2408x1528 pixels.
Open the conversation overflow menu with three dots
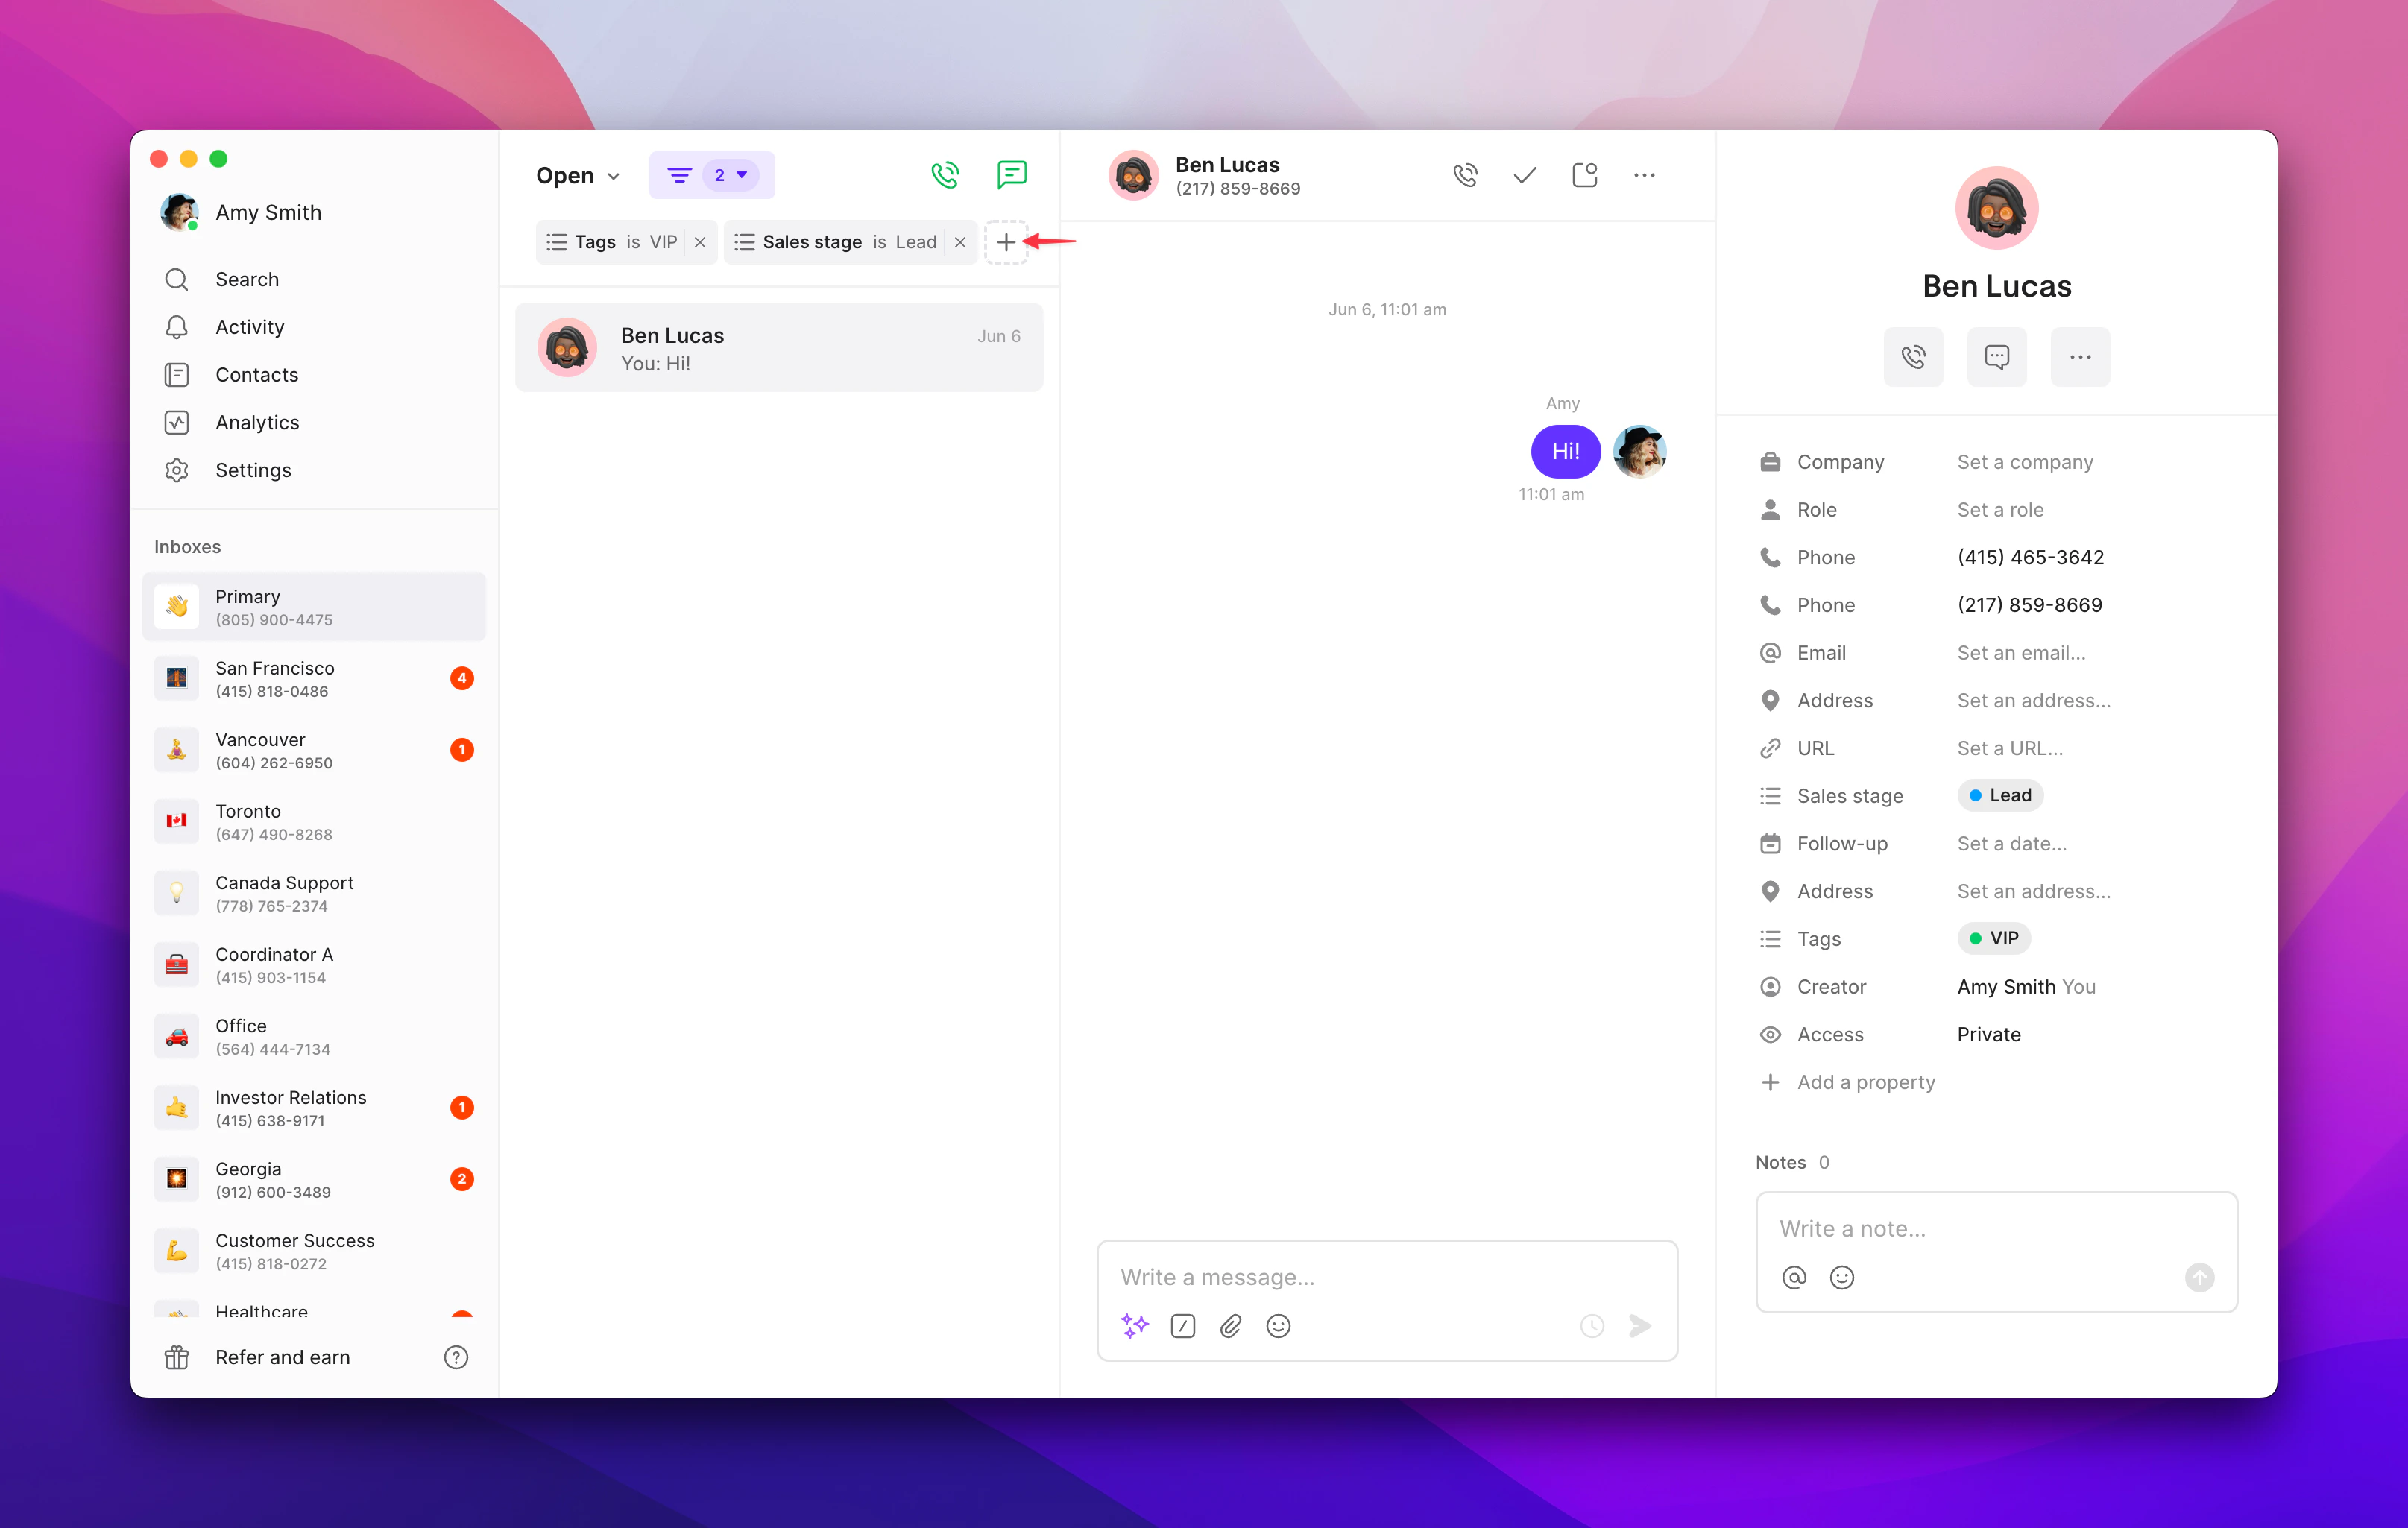[x=1644, y=174]
